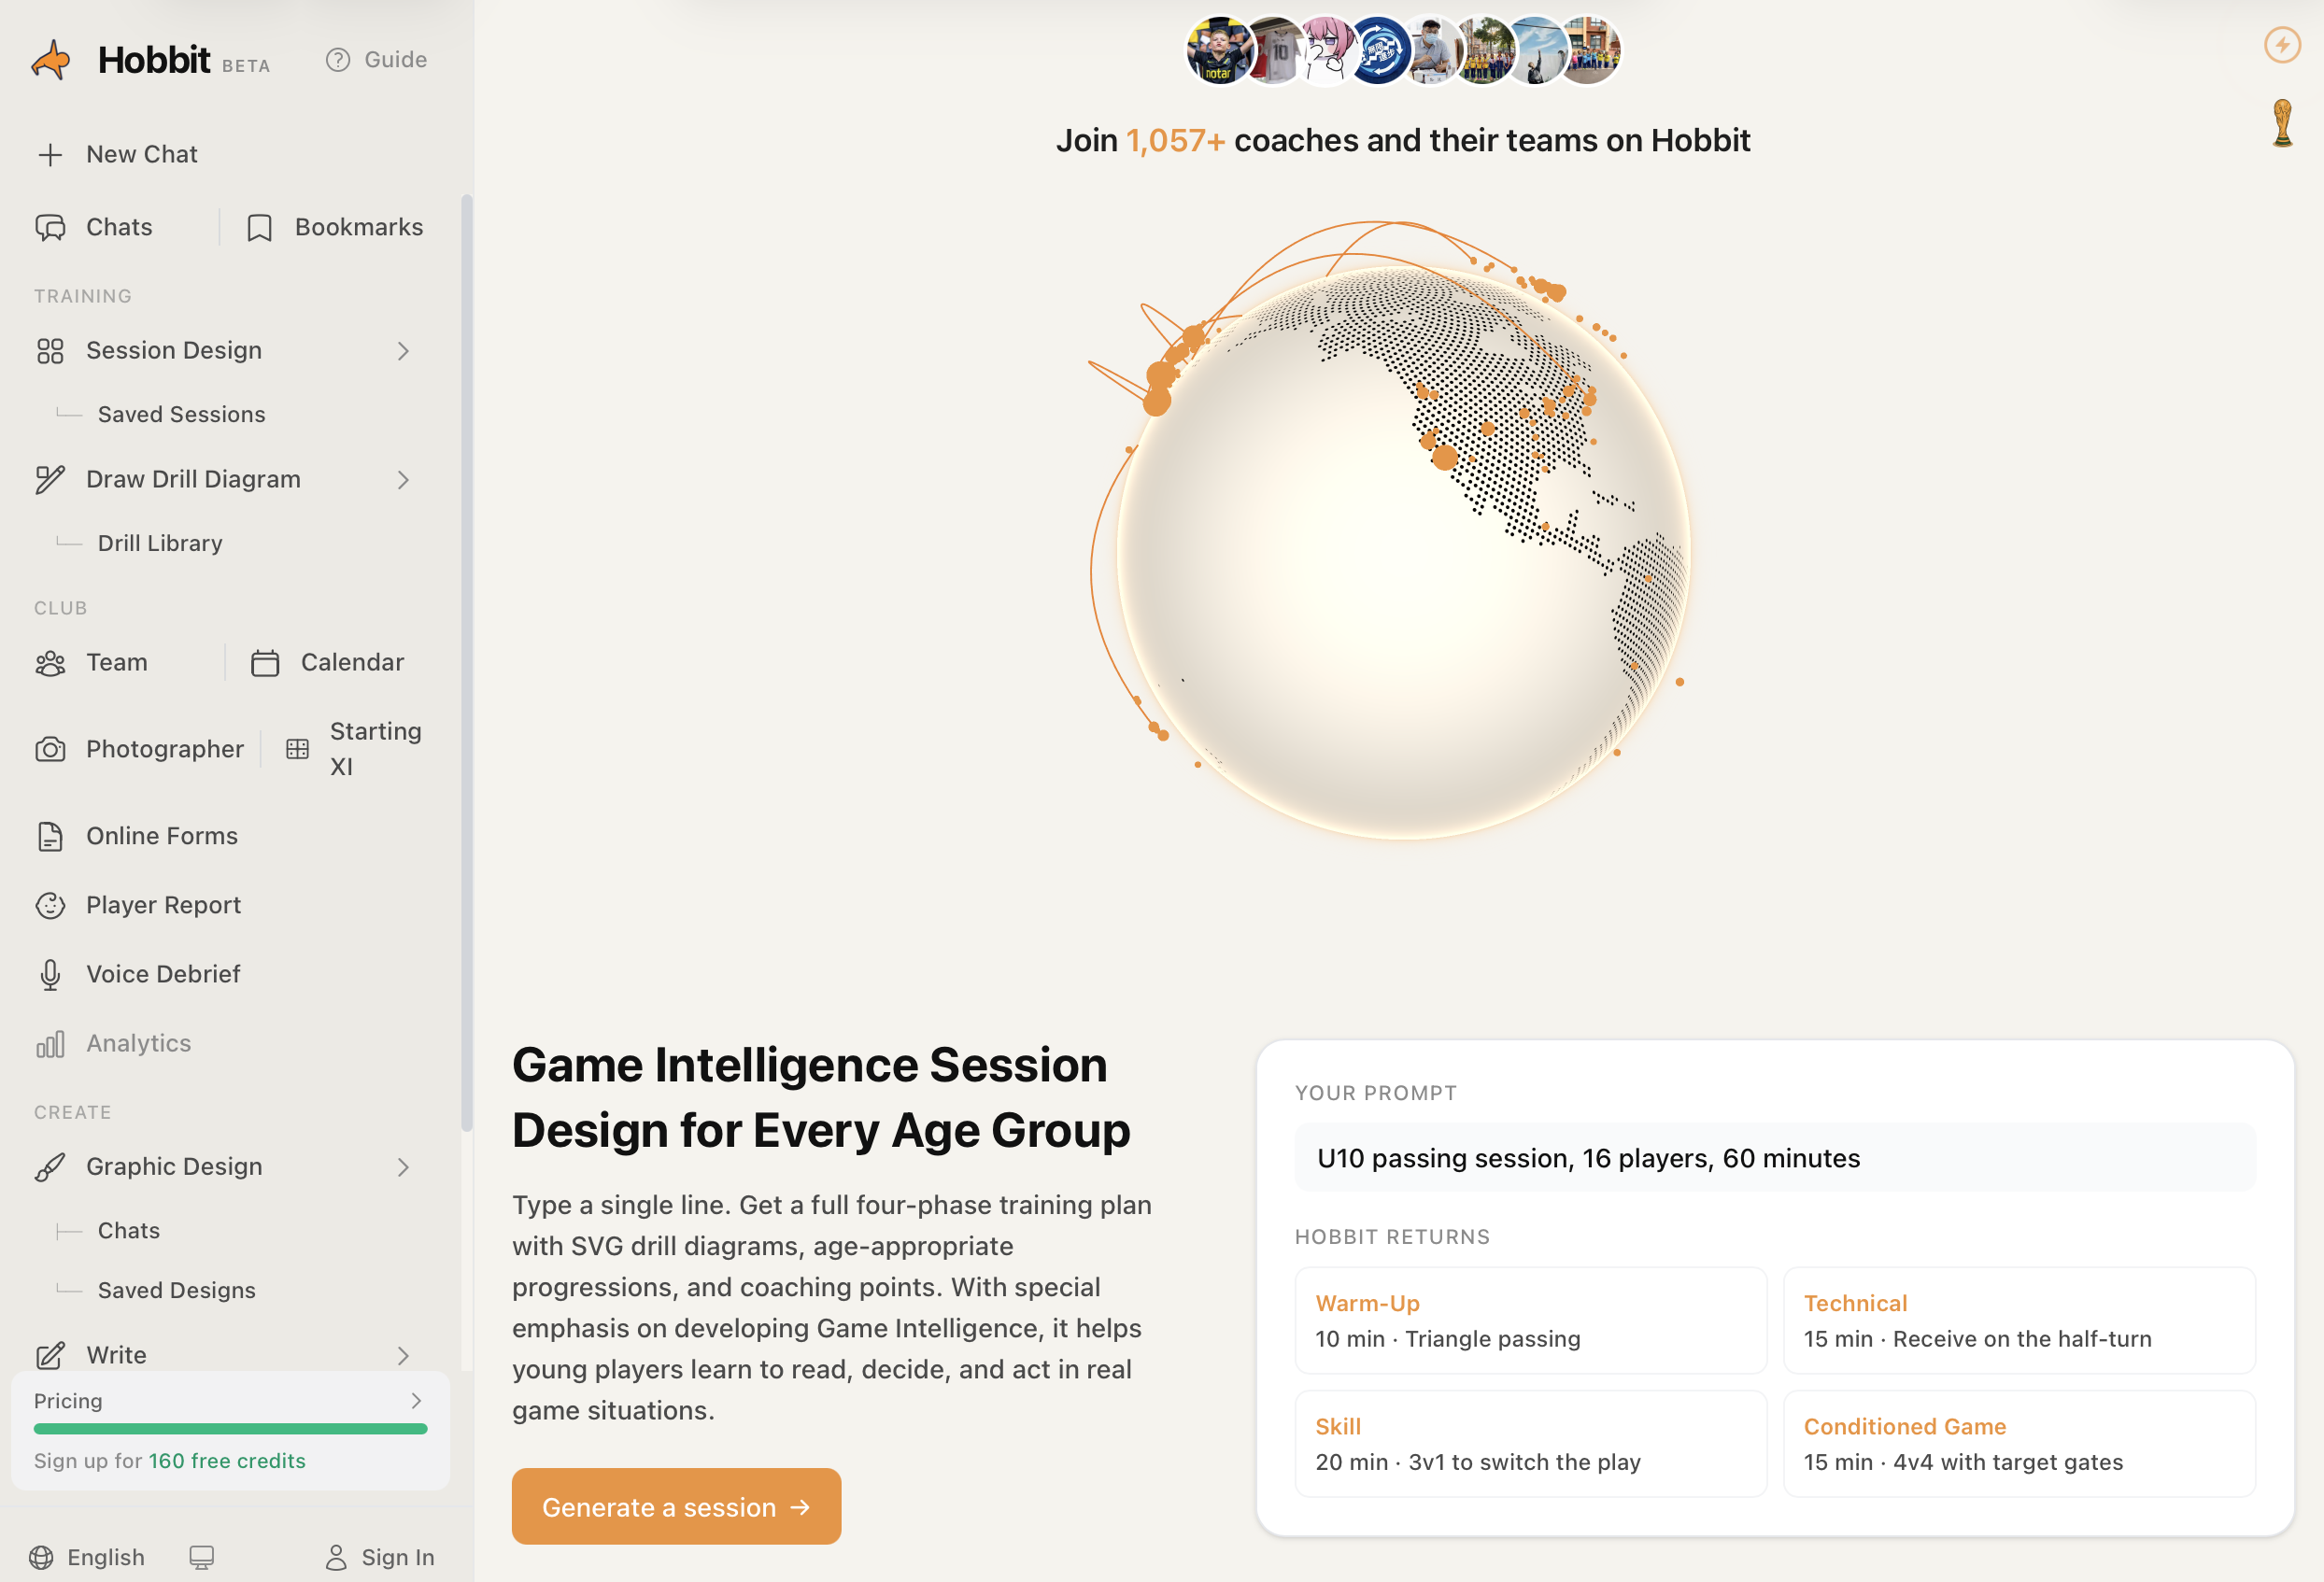
Task: Click the Pricing label
Action: coord(68,1401)
